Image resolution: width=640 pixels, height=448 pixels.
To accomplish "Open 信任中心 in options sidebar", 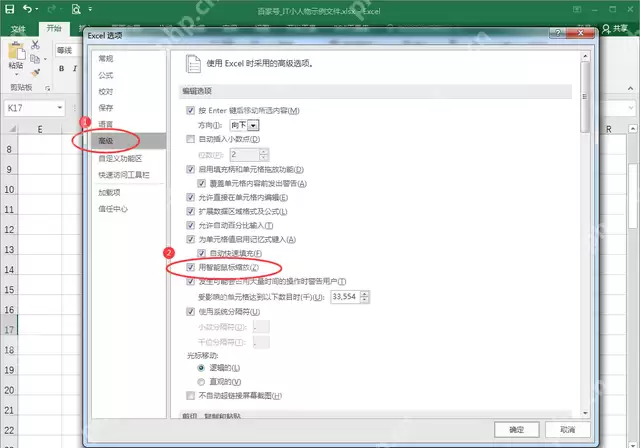I will coord(113,209).
